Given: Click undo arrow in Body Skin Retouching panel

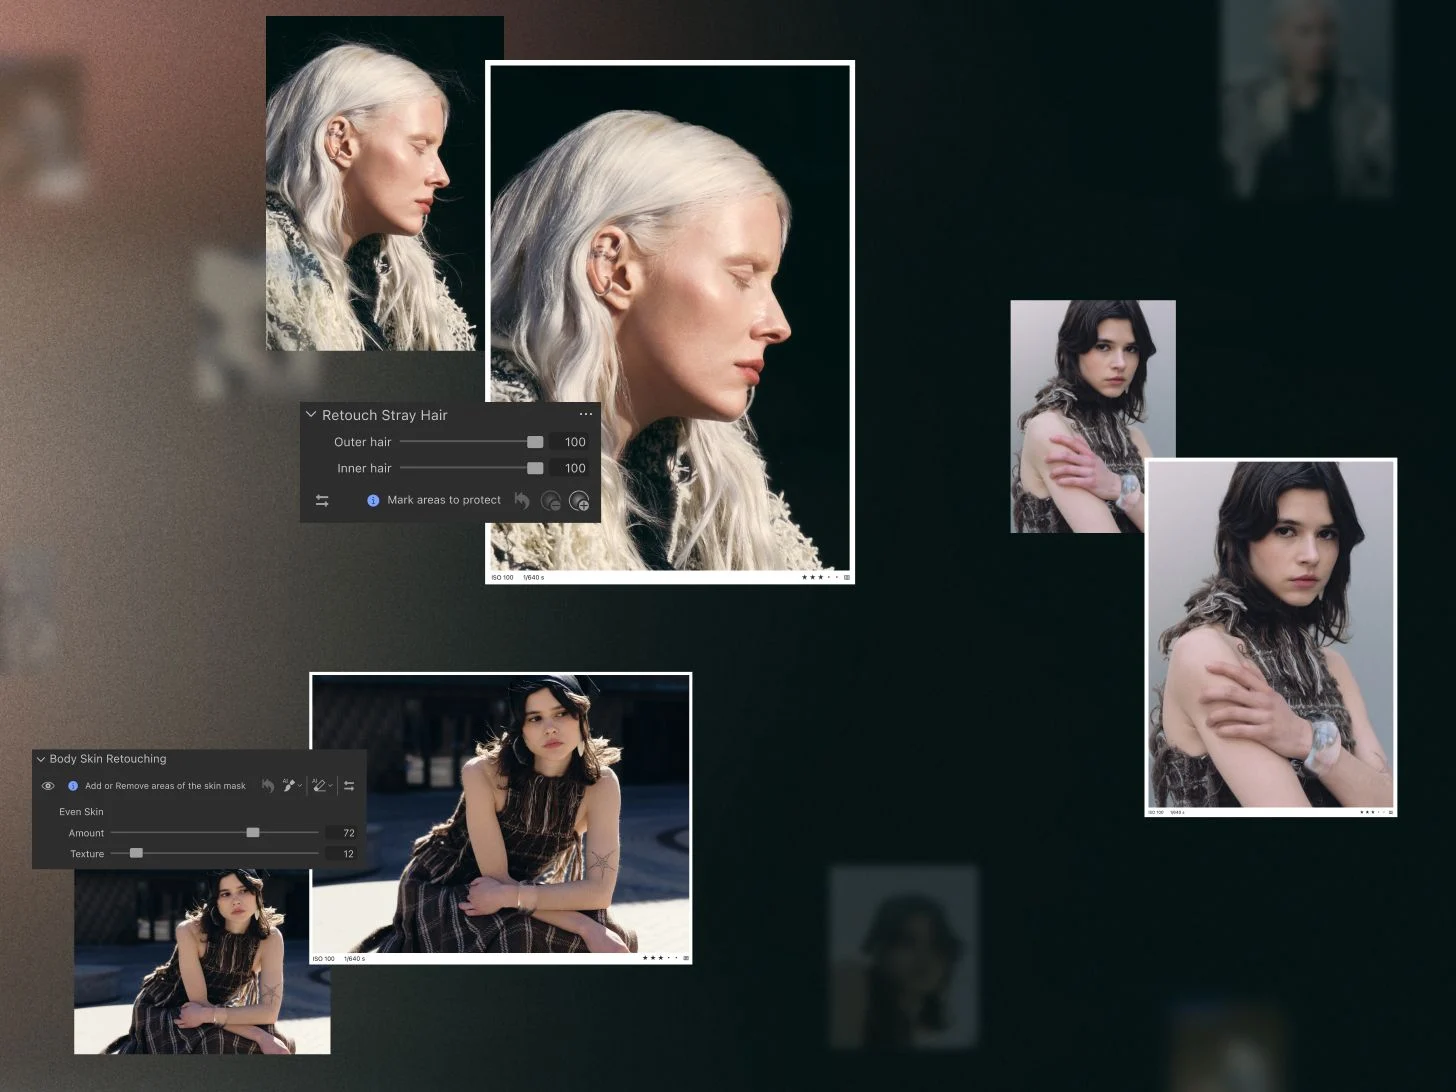Looking at the screenshot, I should tap(268, 786).
